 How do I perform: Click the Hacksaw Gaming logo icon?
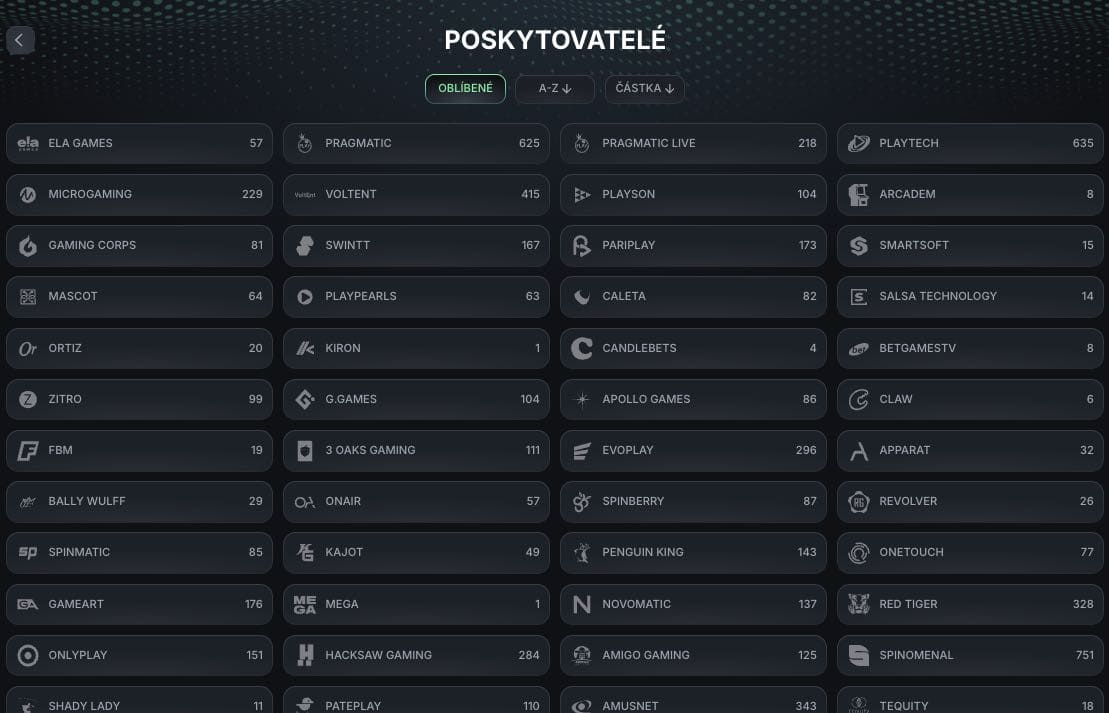[x=305, y=655]
